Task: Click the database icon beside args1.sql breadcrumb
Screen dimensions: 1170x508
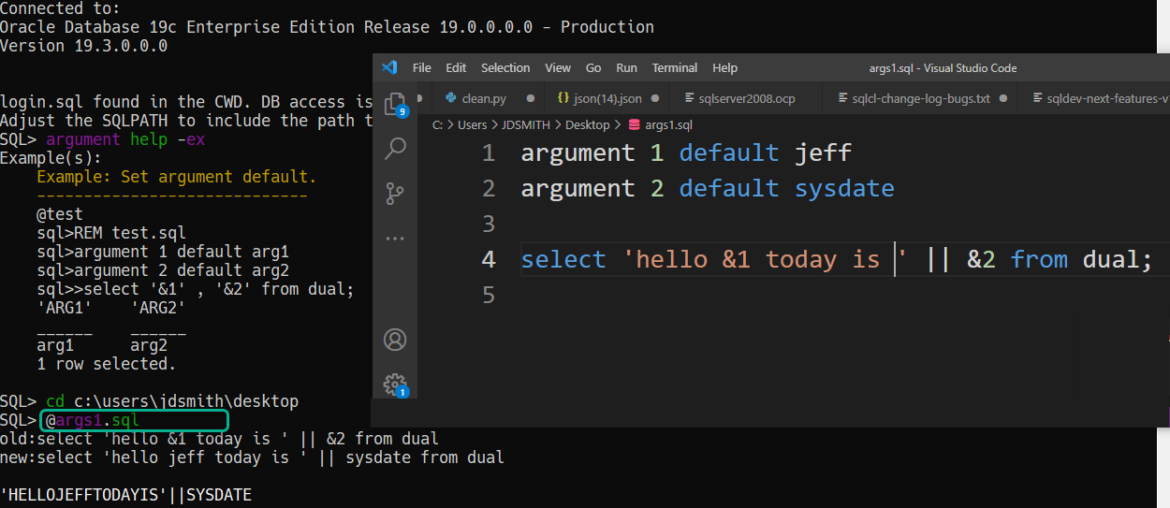Action: [634, 125]
